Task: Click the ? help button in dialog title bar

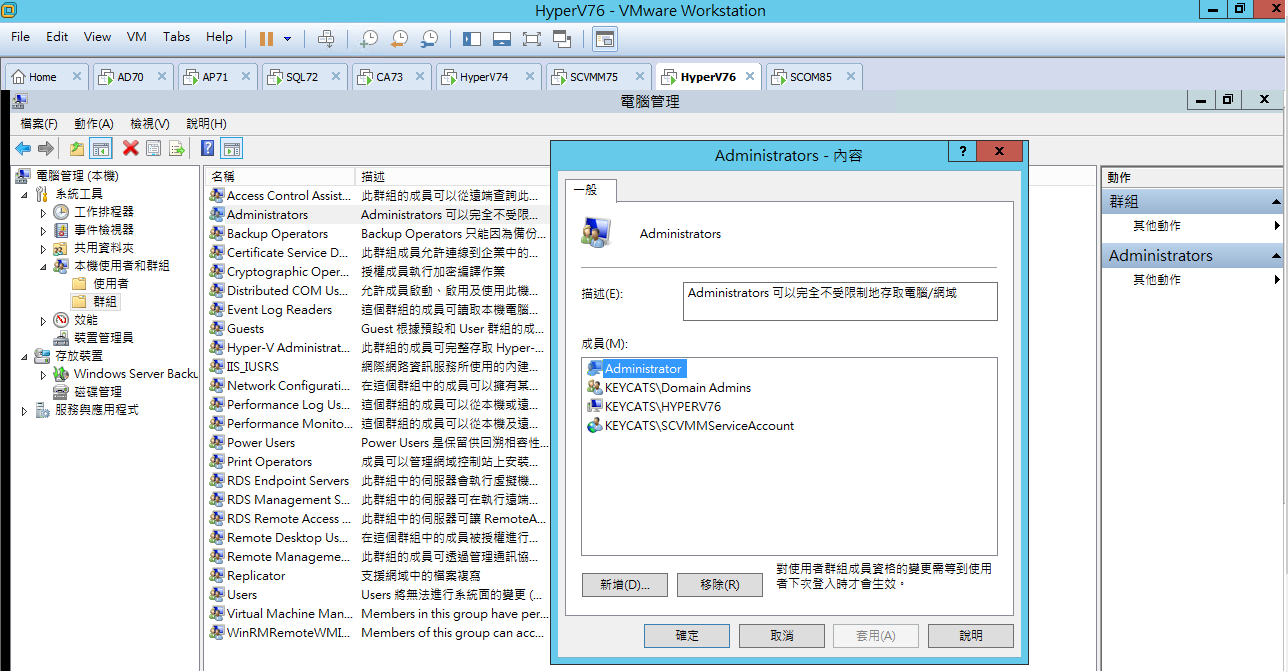Action: click(963, 151)
